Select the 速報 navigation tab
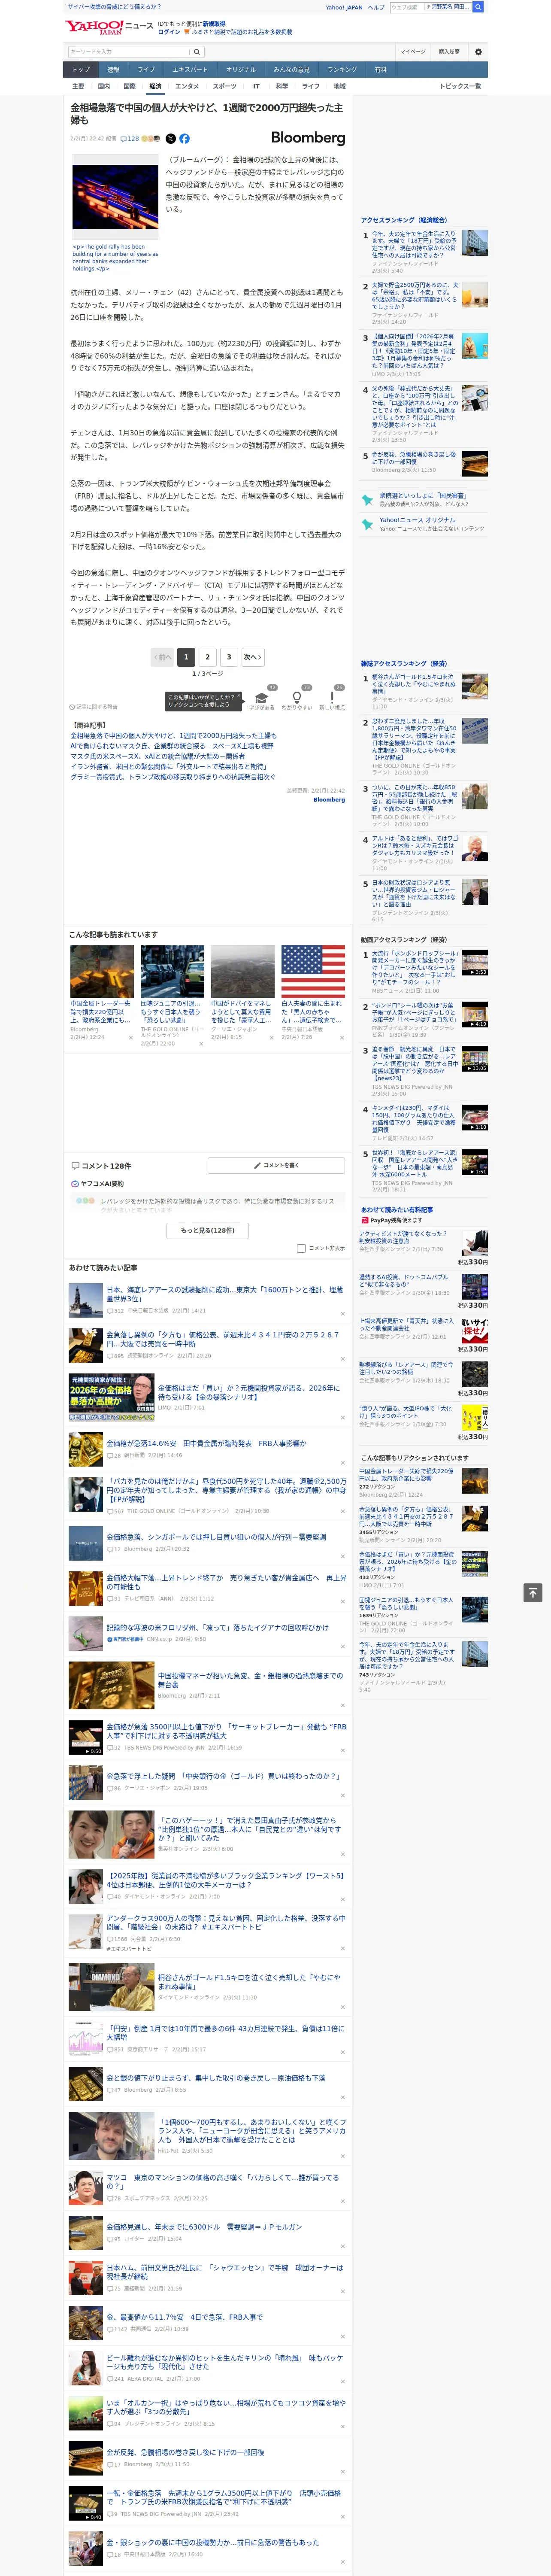The image size is (551, 2576). (113, 70)
